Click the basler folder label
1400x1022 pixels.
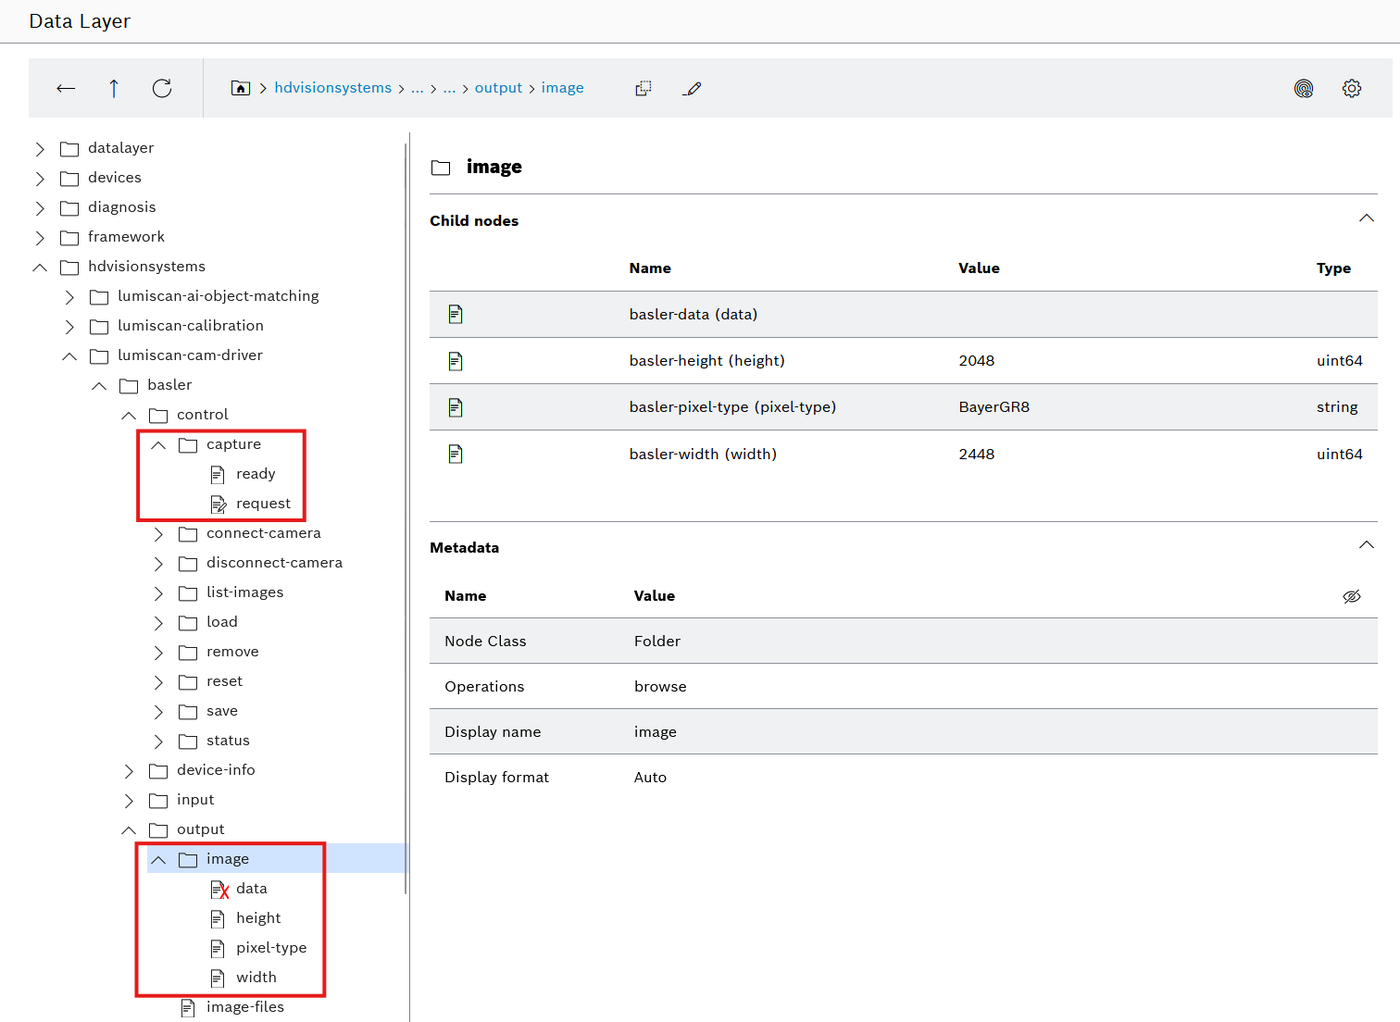169,385
